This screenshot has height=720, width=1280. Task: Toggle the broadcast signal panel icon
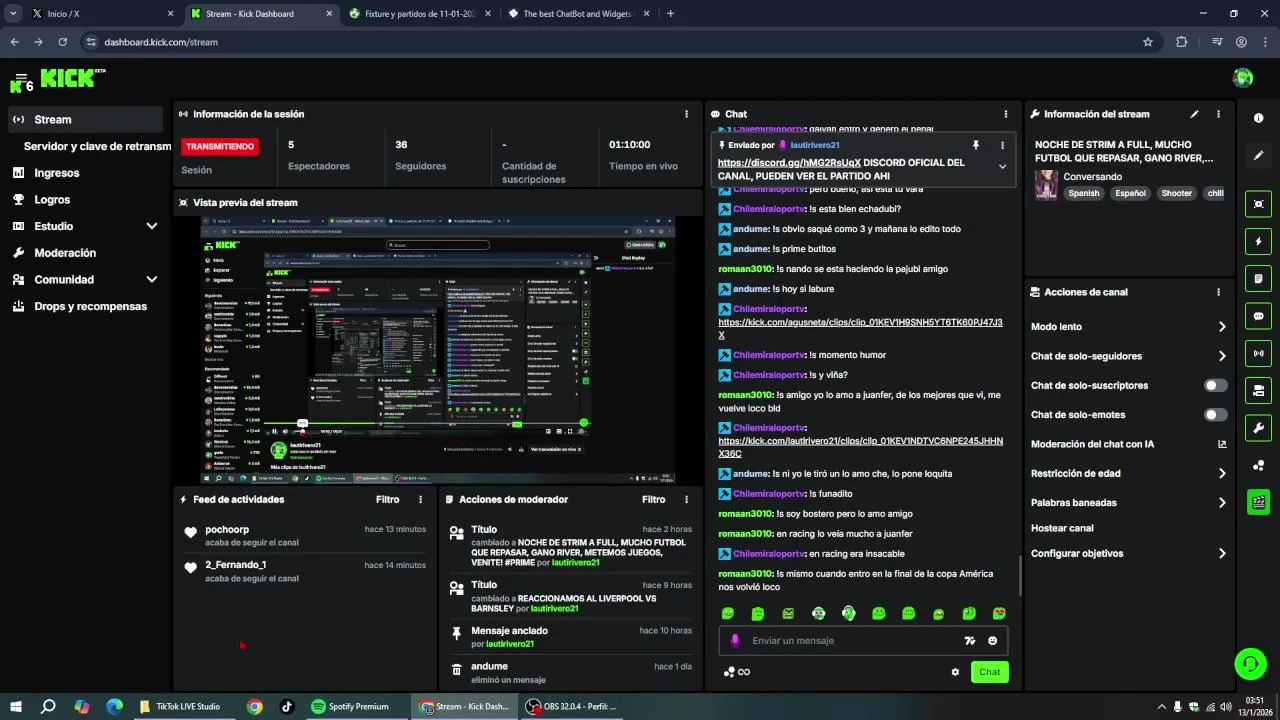[1258, 353]
